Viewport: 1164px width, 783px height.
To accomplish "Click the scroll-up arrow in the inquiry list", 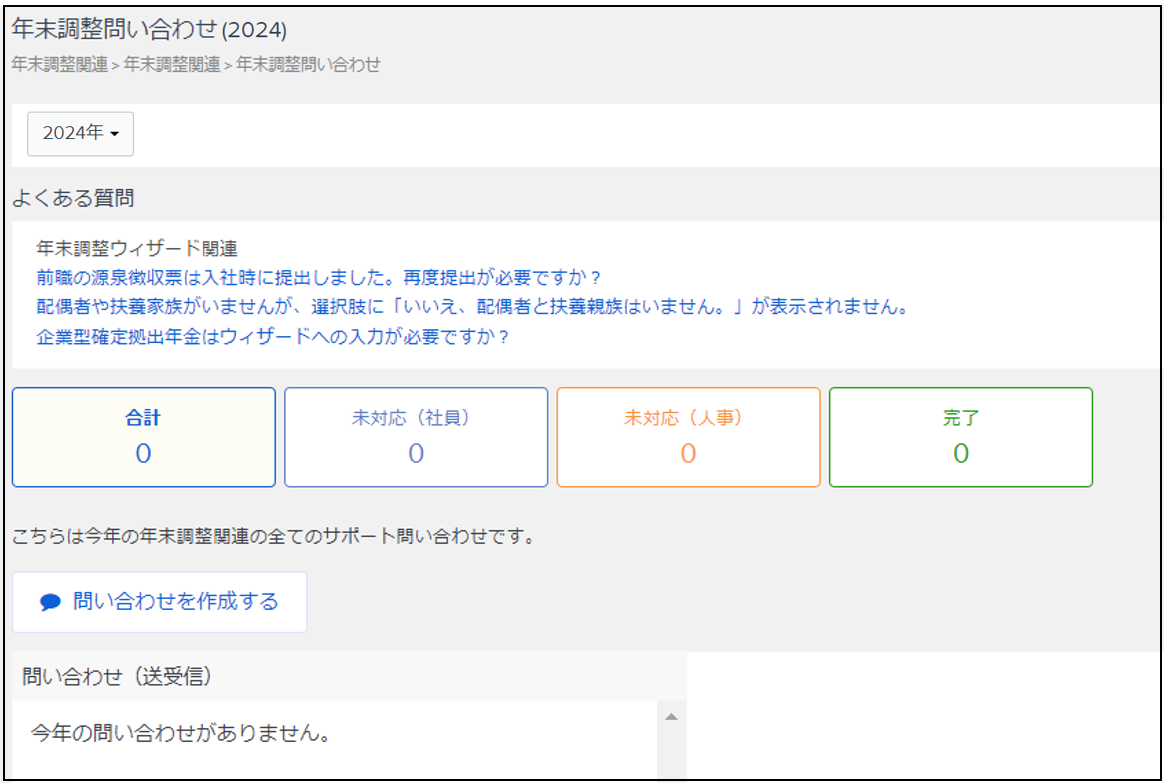I will 671,716.
